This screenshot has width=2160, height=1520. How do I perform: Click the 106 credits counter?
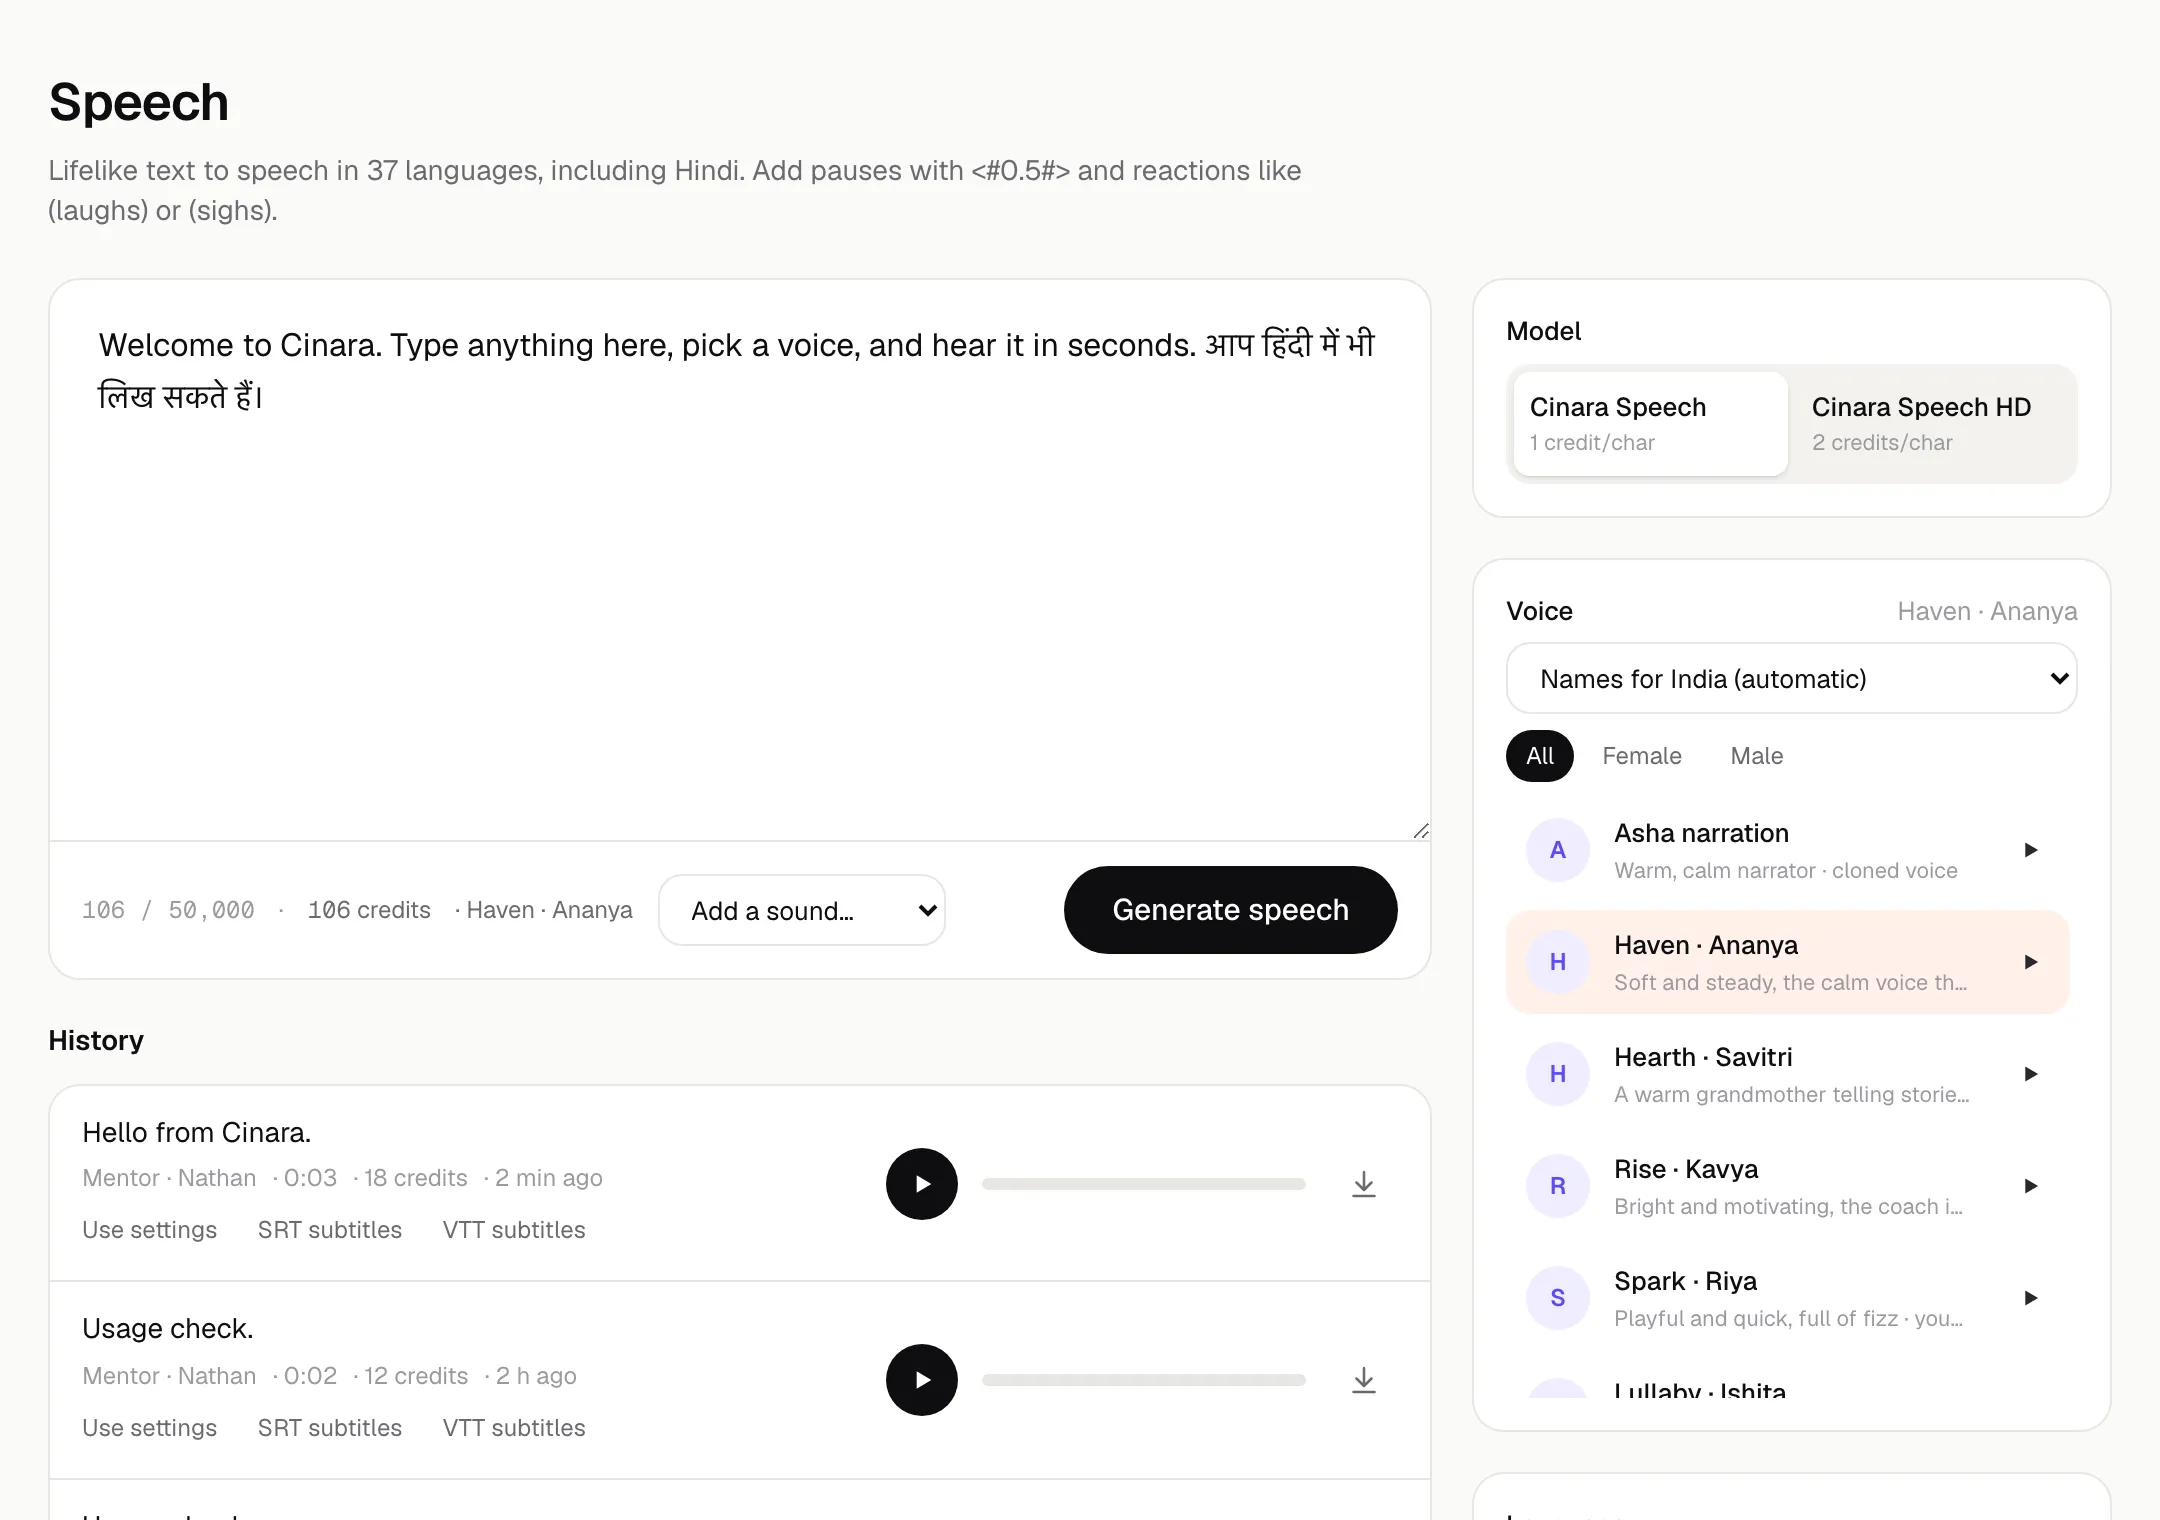[x=369, y=910]
